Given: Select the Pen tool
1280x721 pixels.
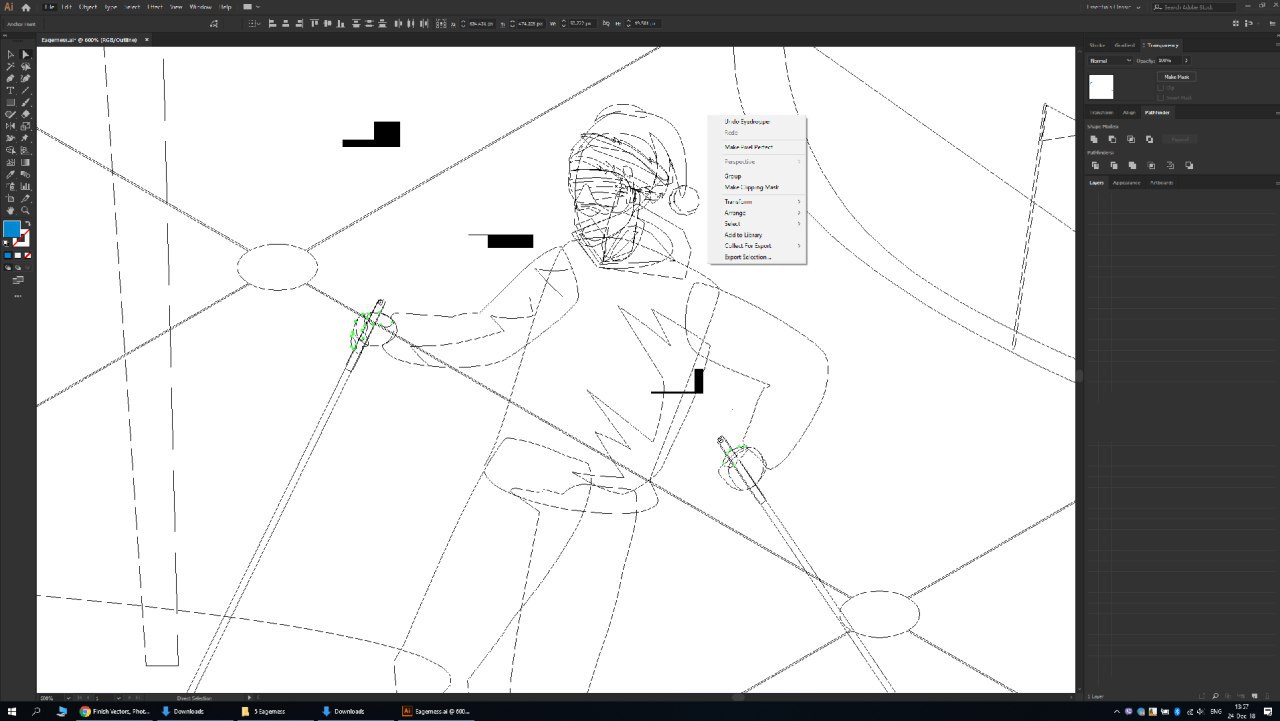Looking at the screenshot, I should (x=10, y=78).
